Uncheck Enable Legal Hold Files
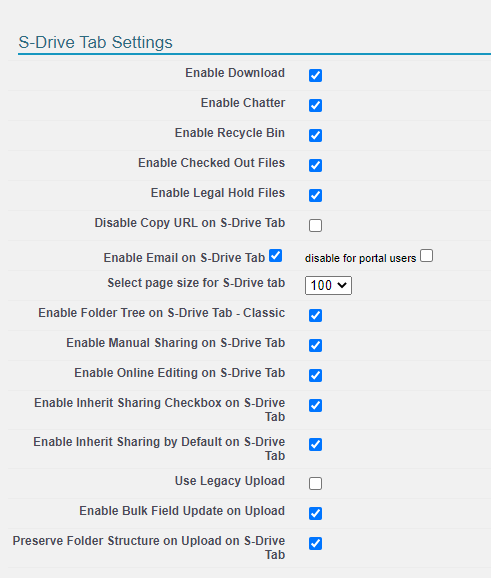This screenshot has height=578, width=491. click(315, 195)
